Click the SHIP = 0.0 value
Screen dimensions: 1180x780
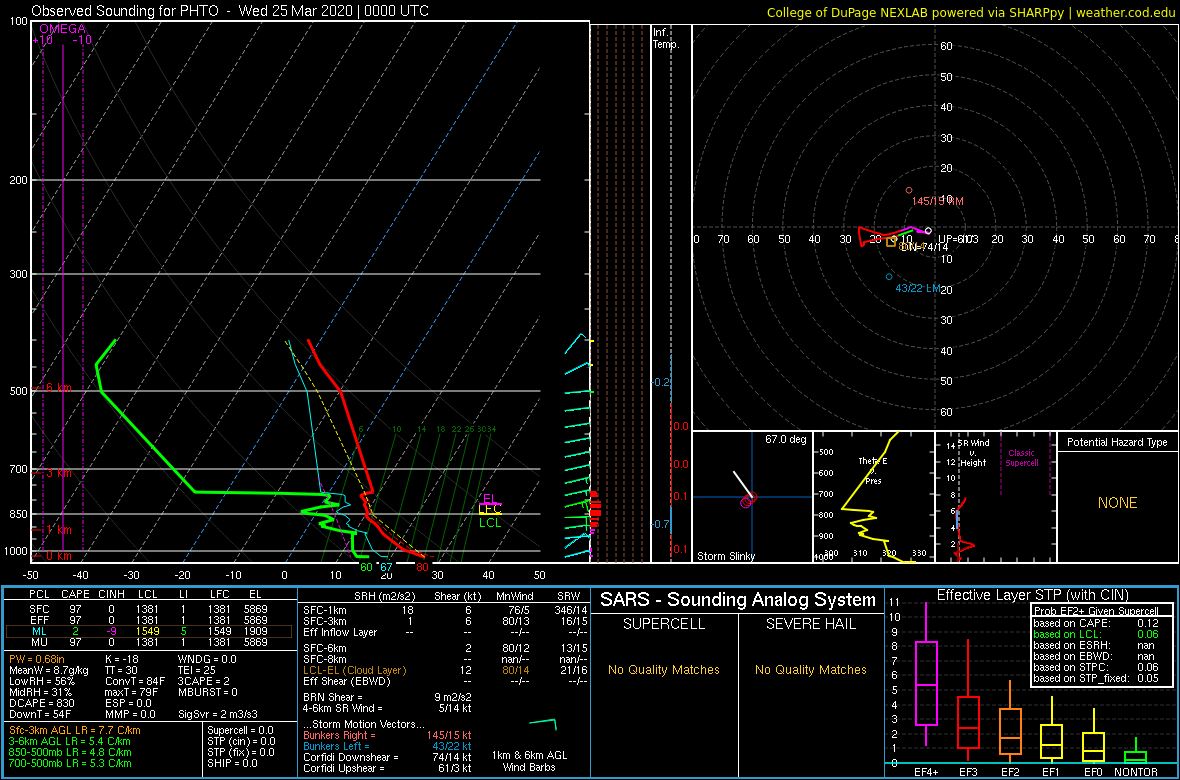click(233, 763)
